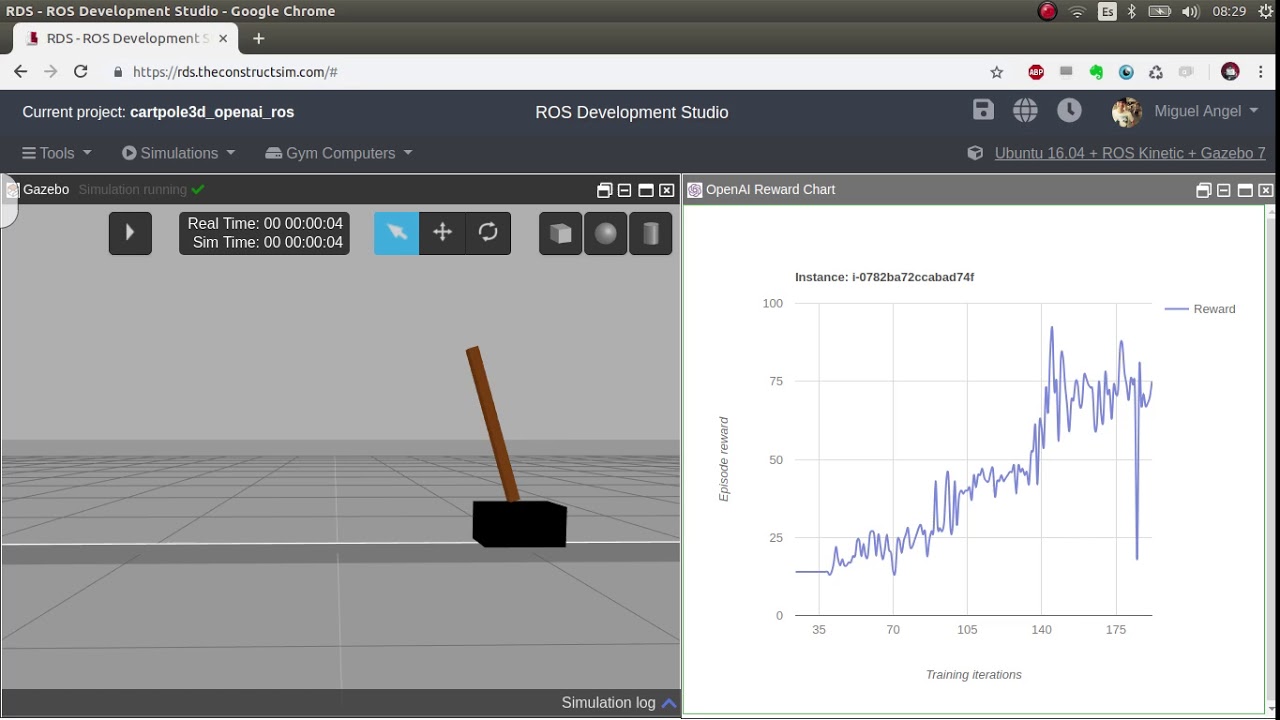The image size is (1280, 720).
Task: Restore the OpenAI Reward Chart panel window
Action: [x=1204, y=190]
